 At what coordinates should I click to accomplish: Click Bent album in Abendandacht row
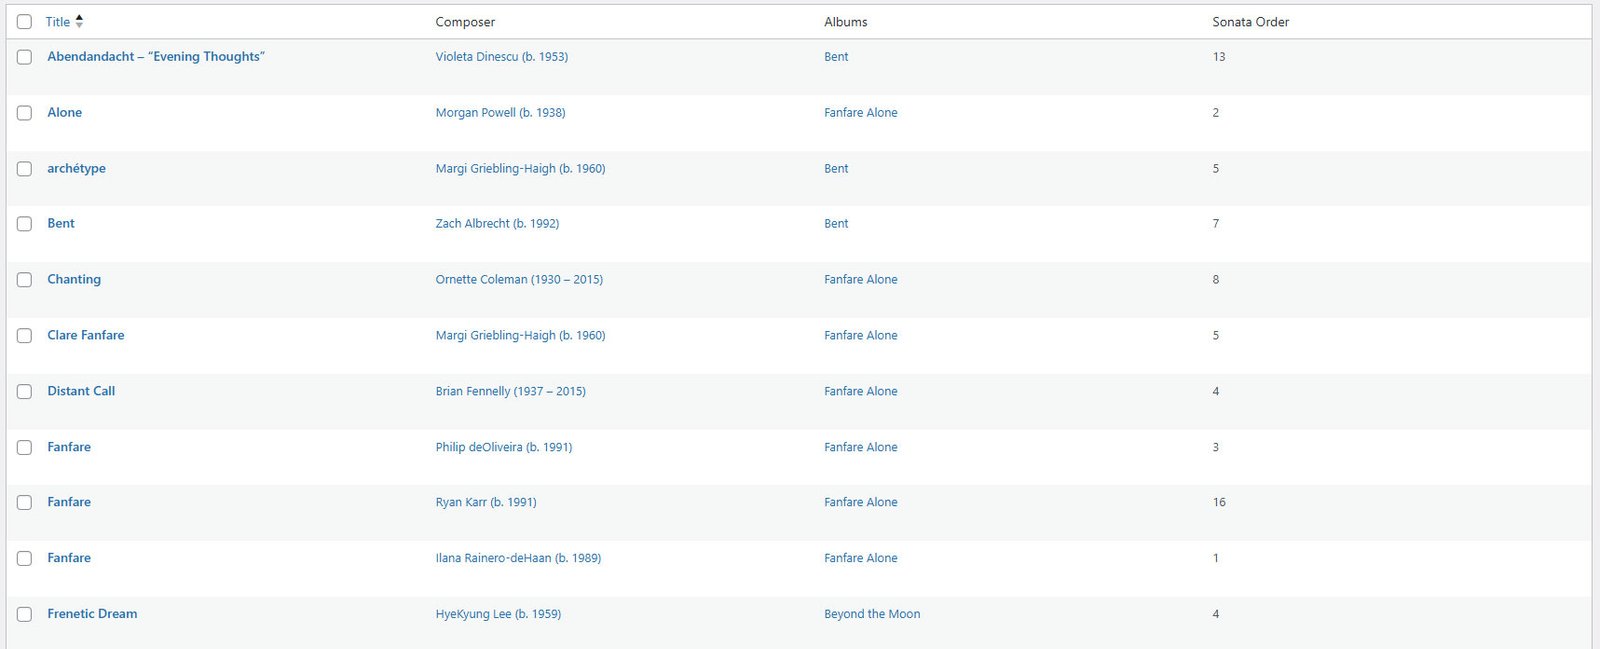click(836, 57)
